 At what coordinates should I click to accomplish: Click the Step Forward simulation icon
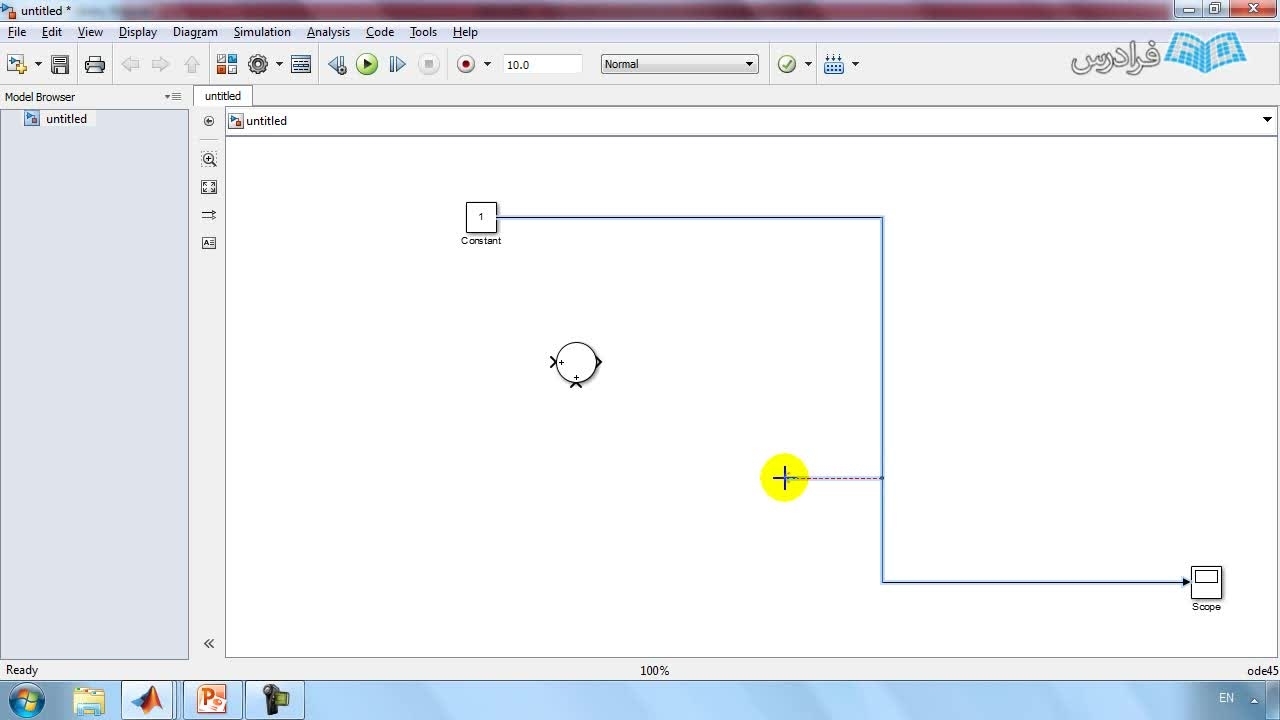click(x=397, y=64)
